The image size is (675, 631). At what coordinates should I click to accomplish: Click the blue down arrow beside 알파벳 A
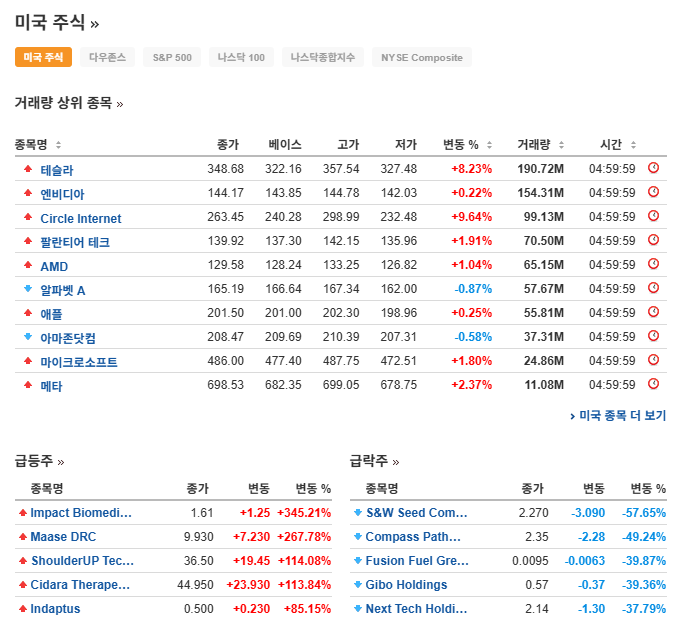click(x=28, y=289)
